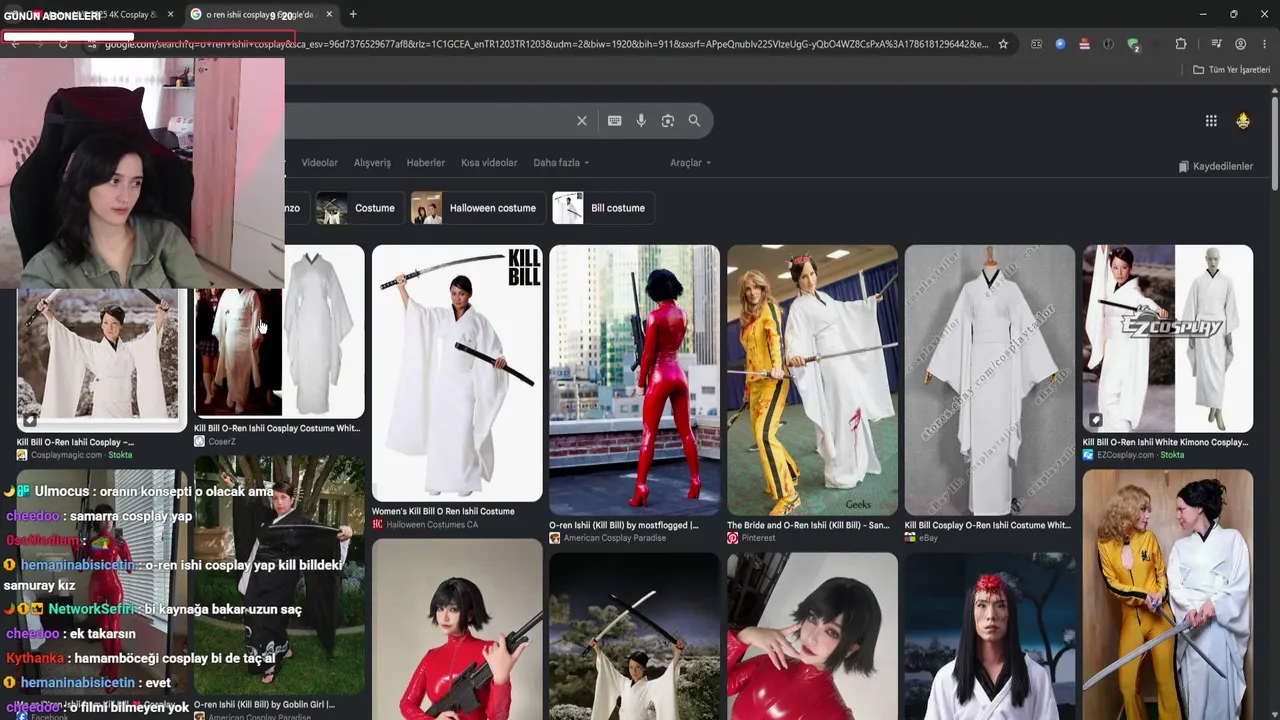Apply the Costume filter chip
1280x720 pixels.
[359, 208]
